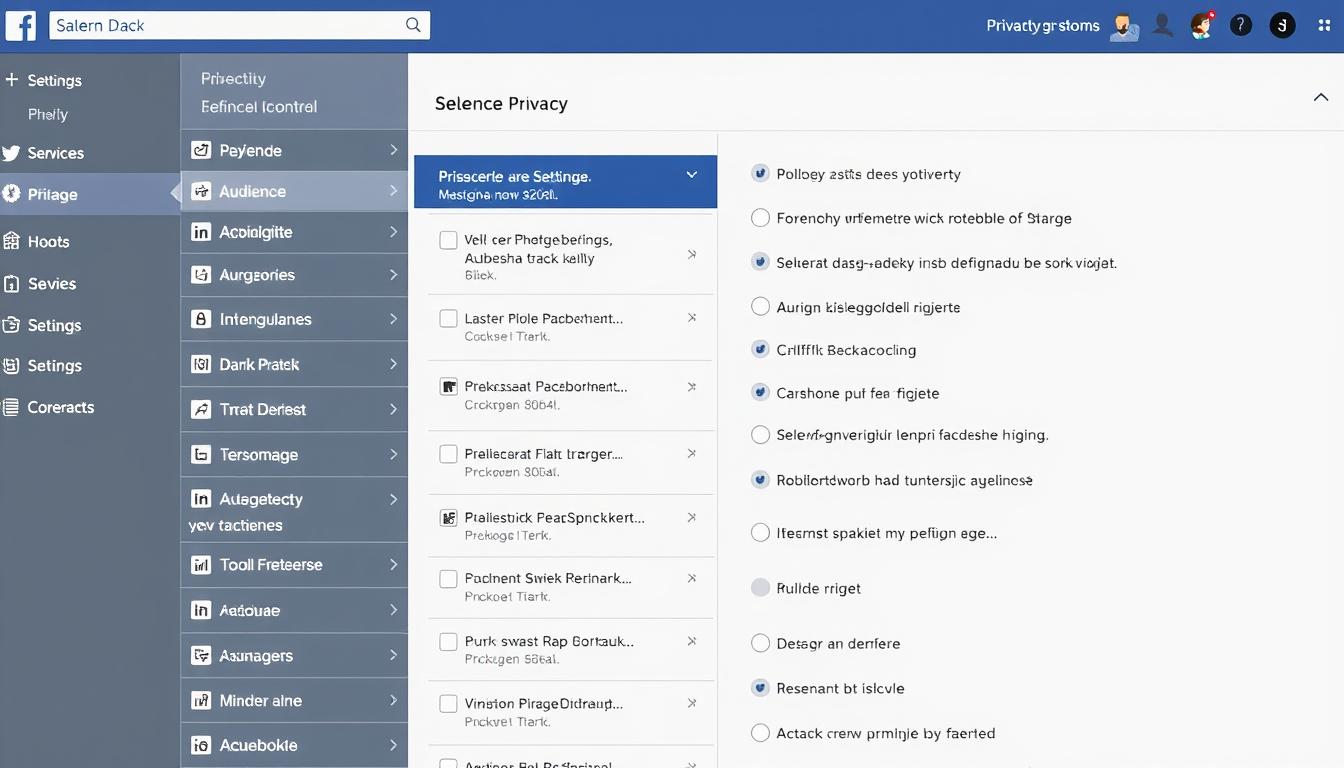
Task: Click the icon next to Peyende
Action: [201, 150]
